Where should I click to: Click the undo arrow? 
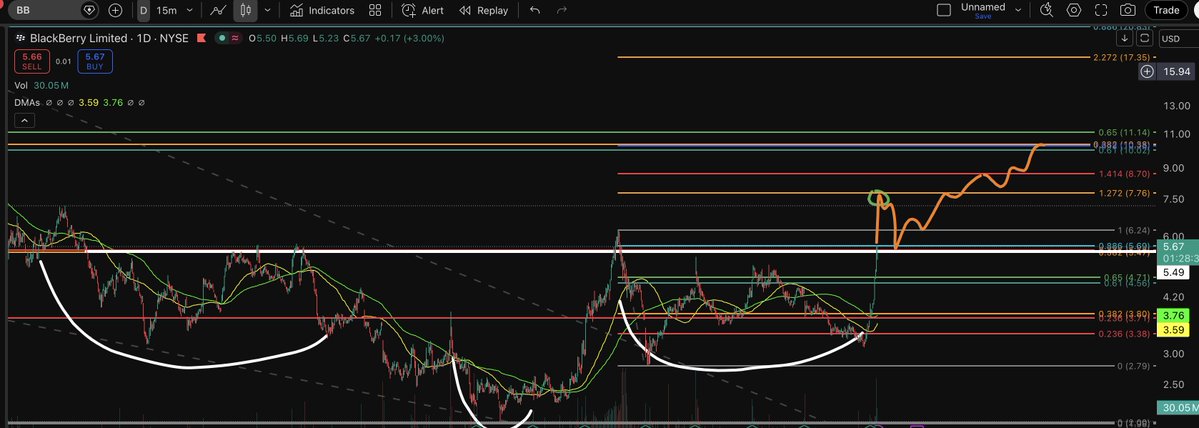535,10
